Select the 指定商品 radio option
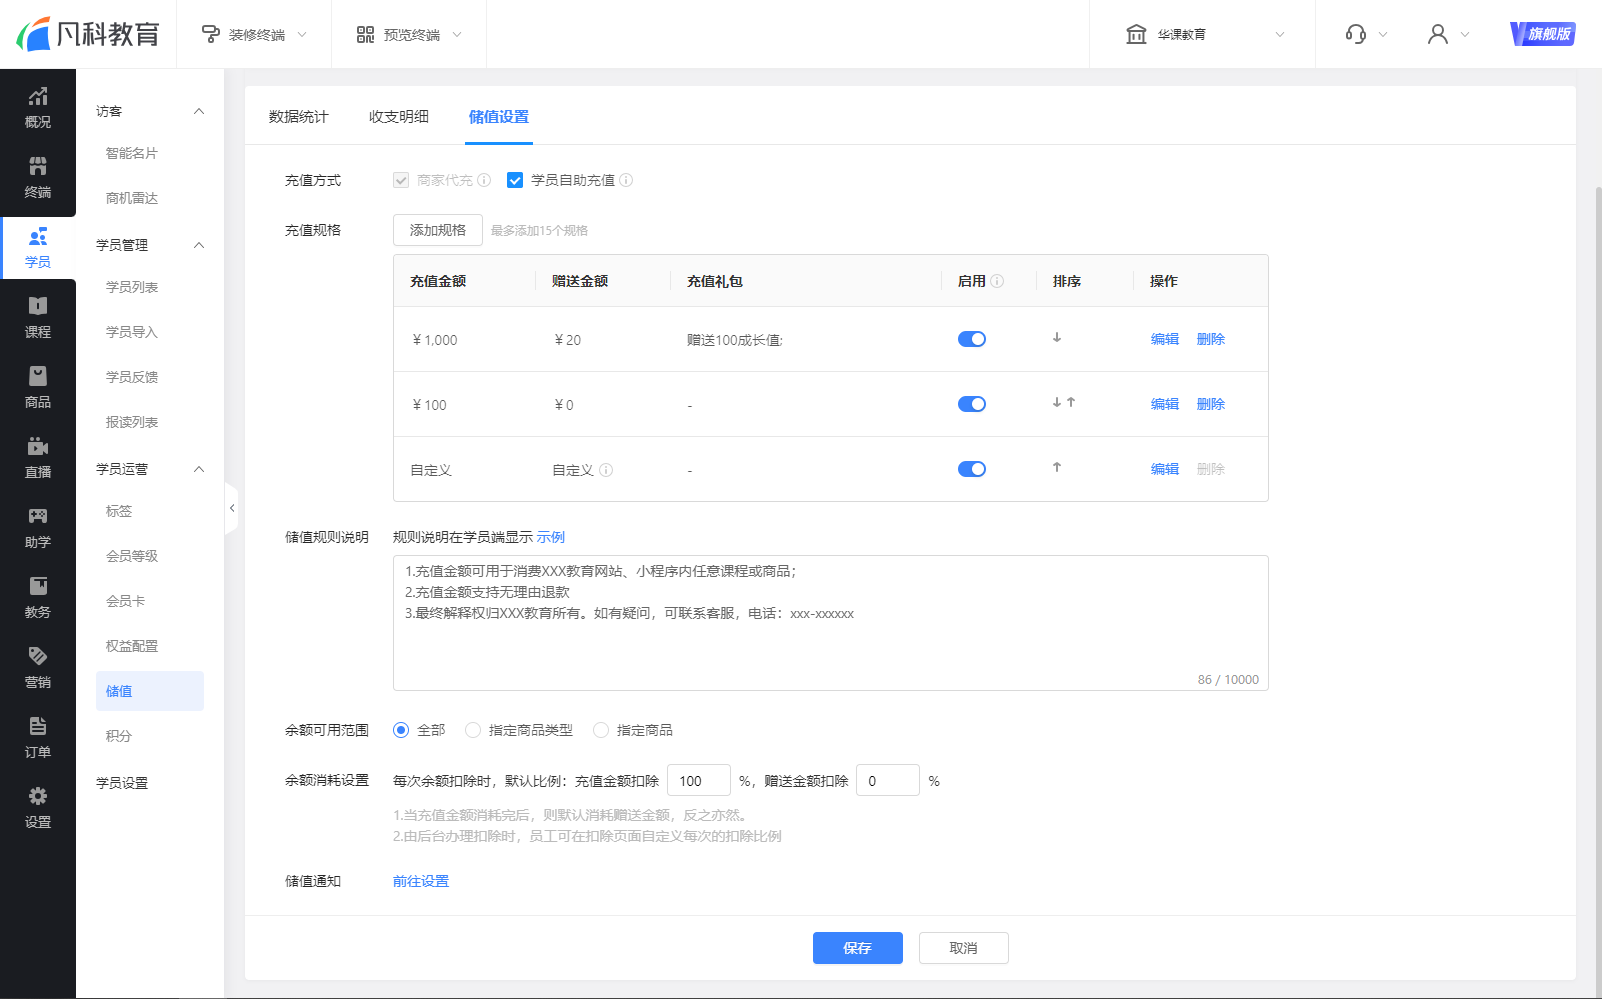The width and height of the screenshot is (1602, 999). [x=601, y=730]
